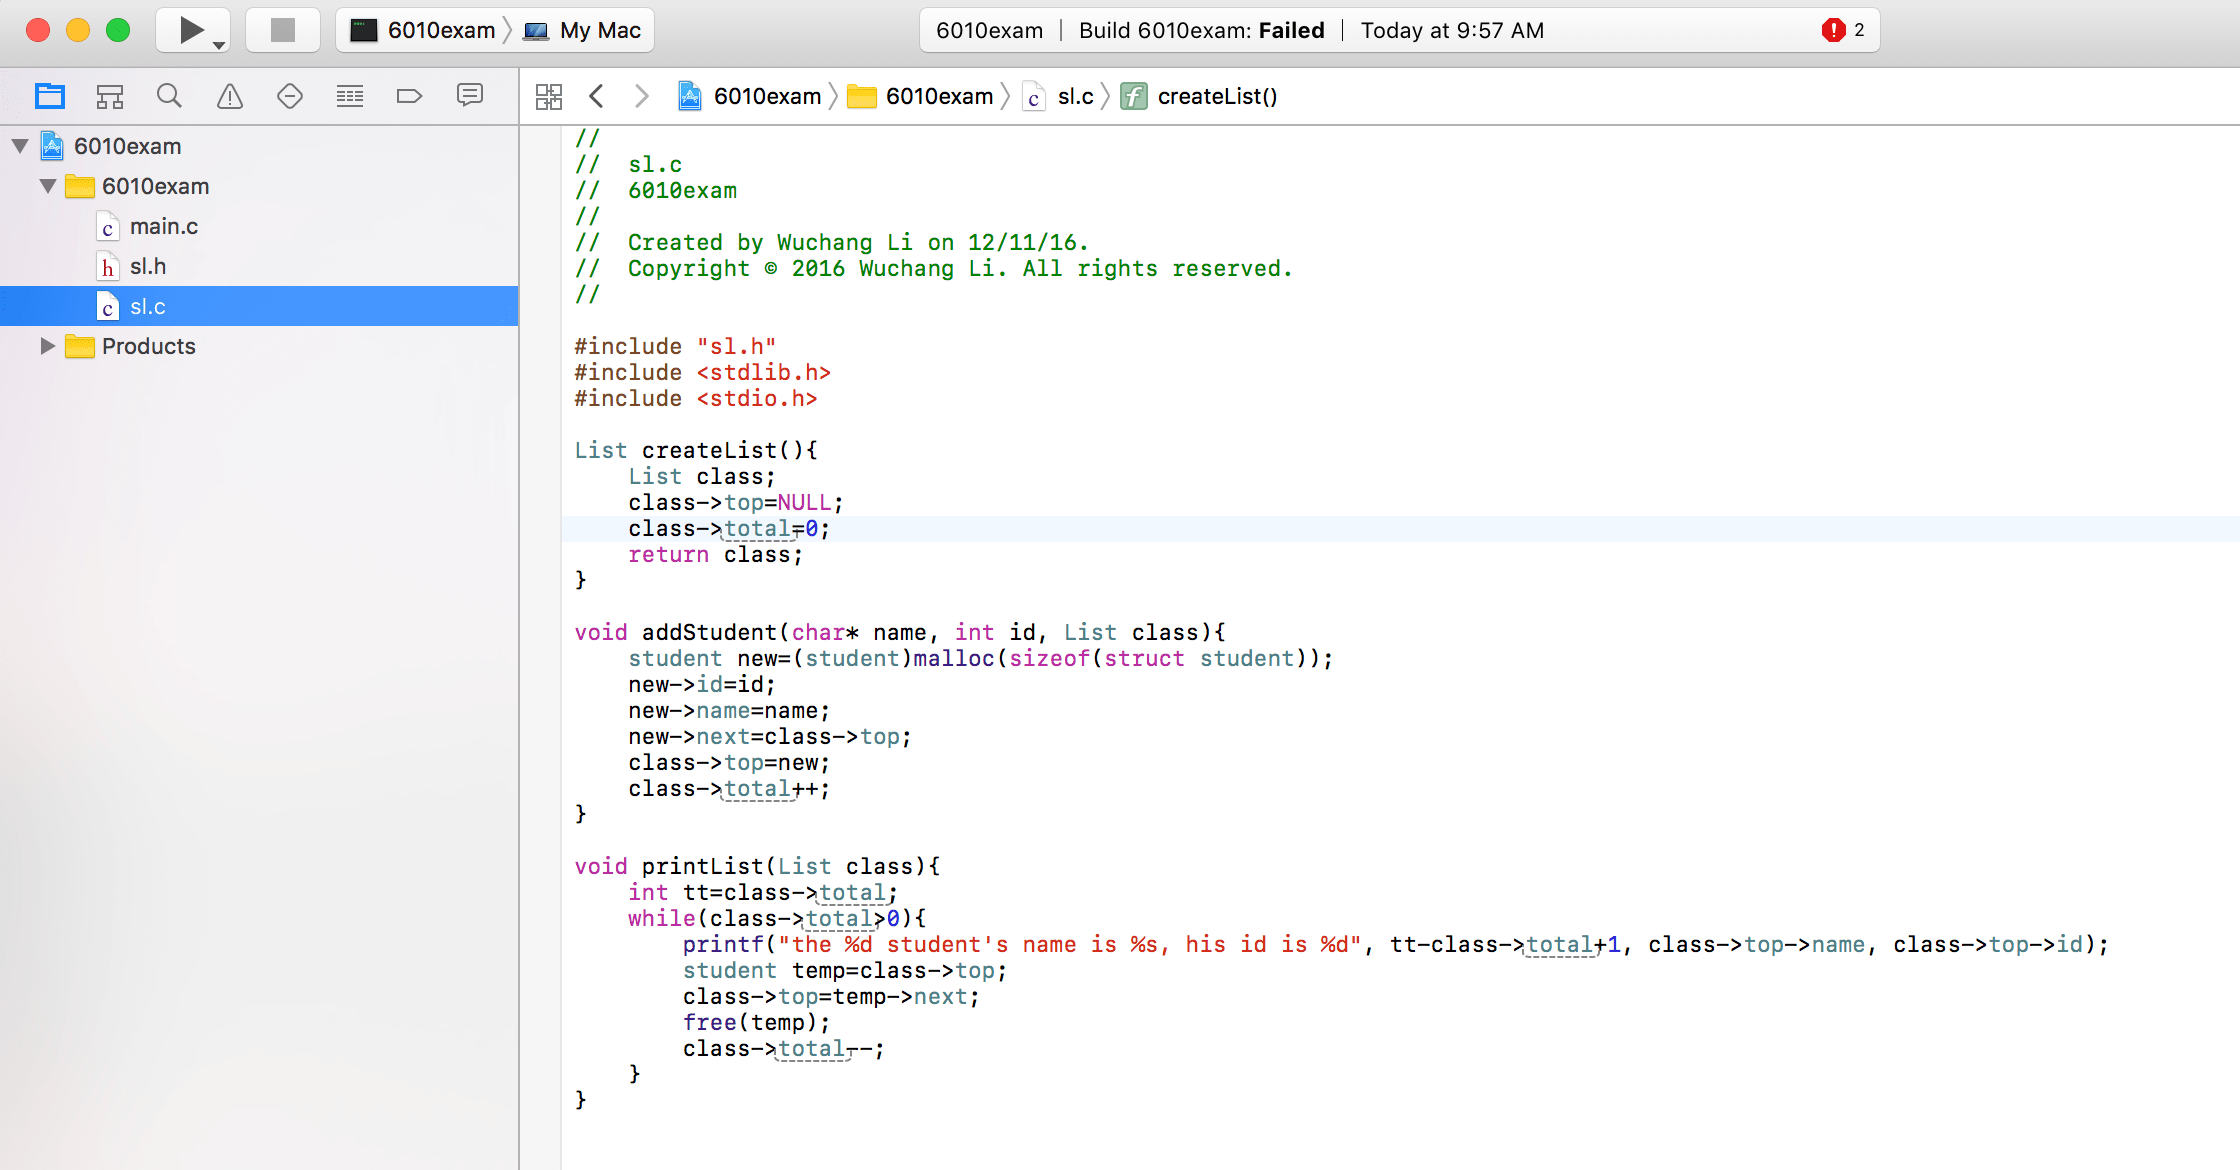Click the Stop button
The image size is (2240, 1170).
click(x=282, y=29)
